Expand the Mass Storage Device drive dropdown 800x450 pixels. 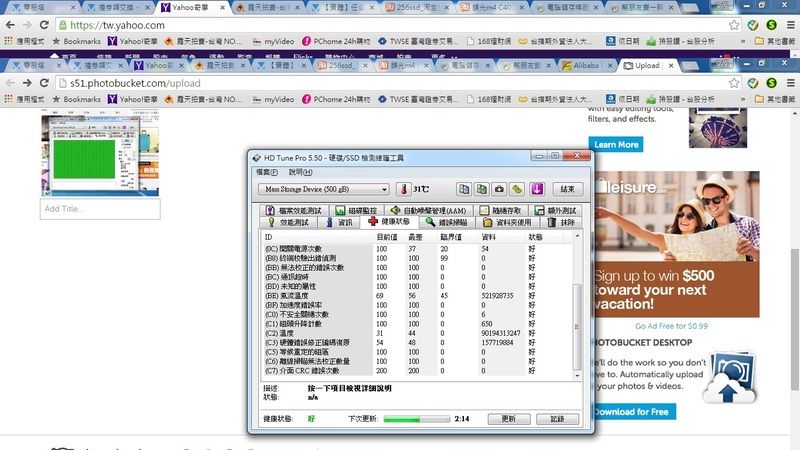pyautogui.click(x=384, y=188)
